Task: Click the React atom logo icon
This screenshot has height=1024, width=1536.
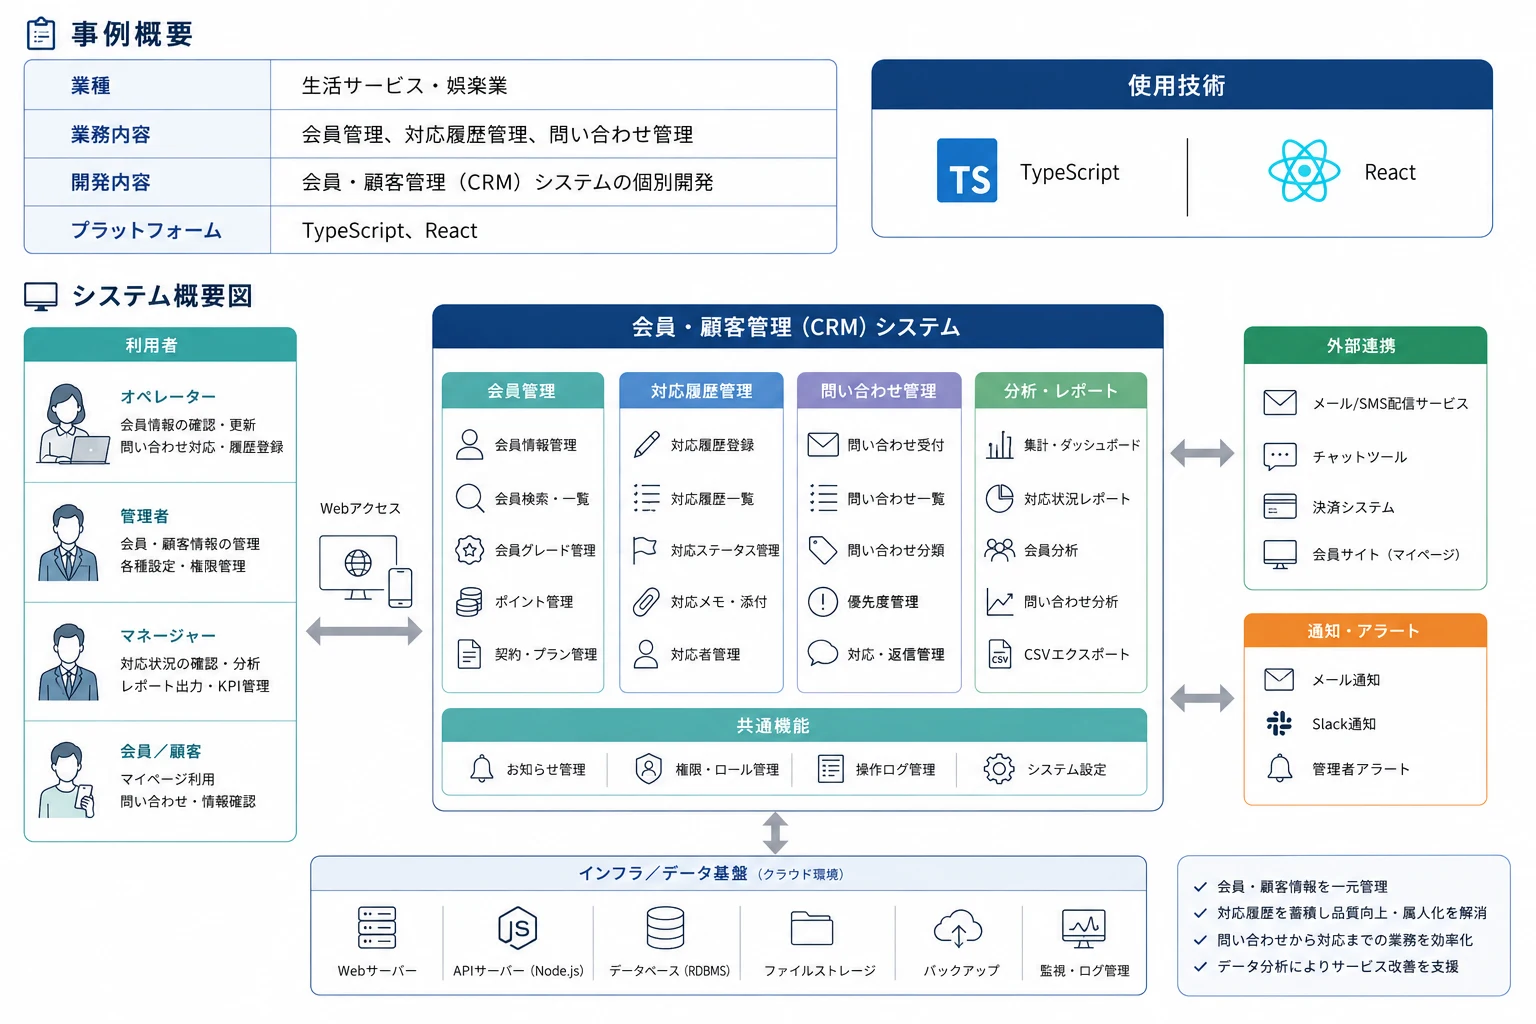Action: pyautogui.click(x=1304, y=171)
